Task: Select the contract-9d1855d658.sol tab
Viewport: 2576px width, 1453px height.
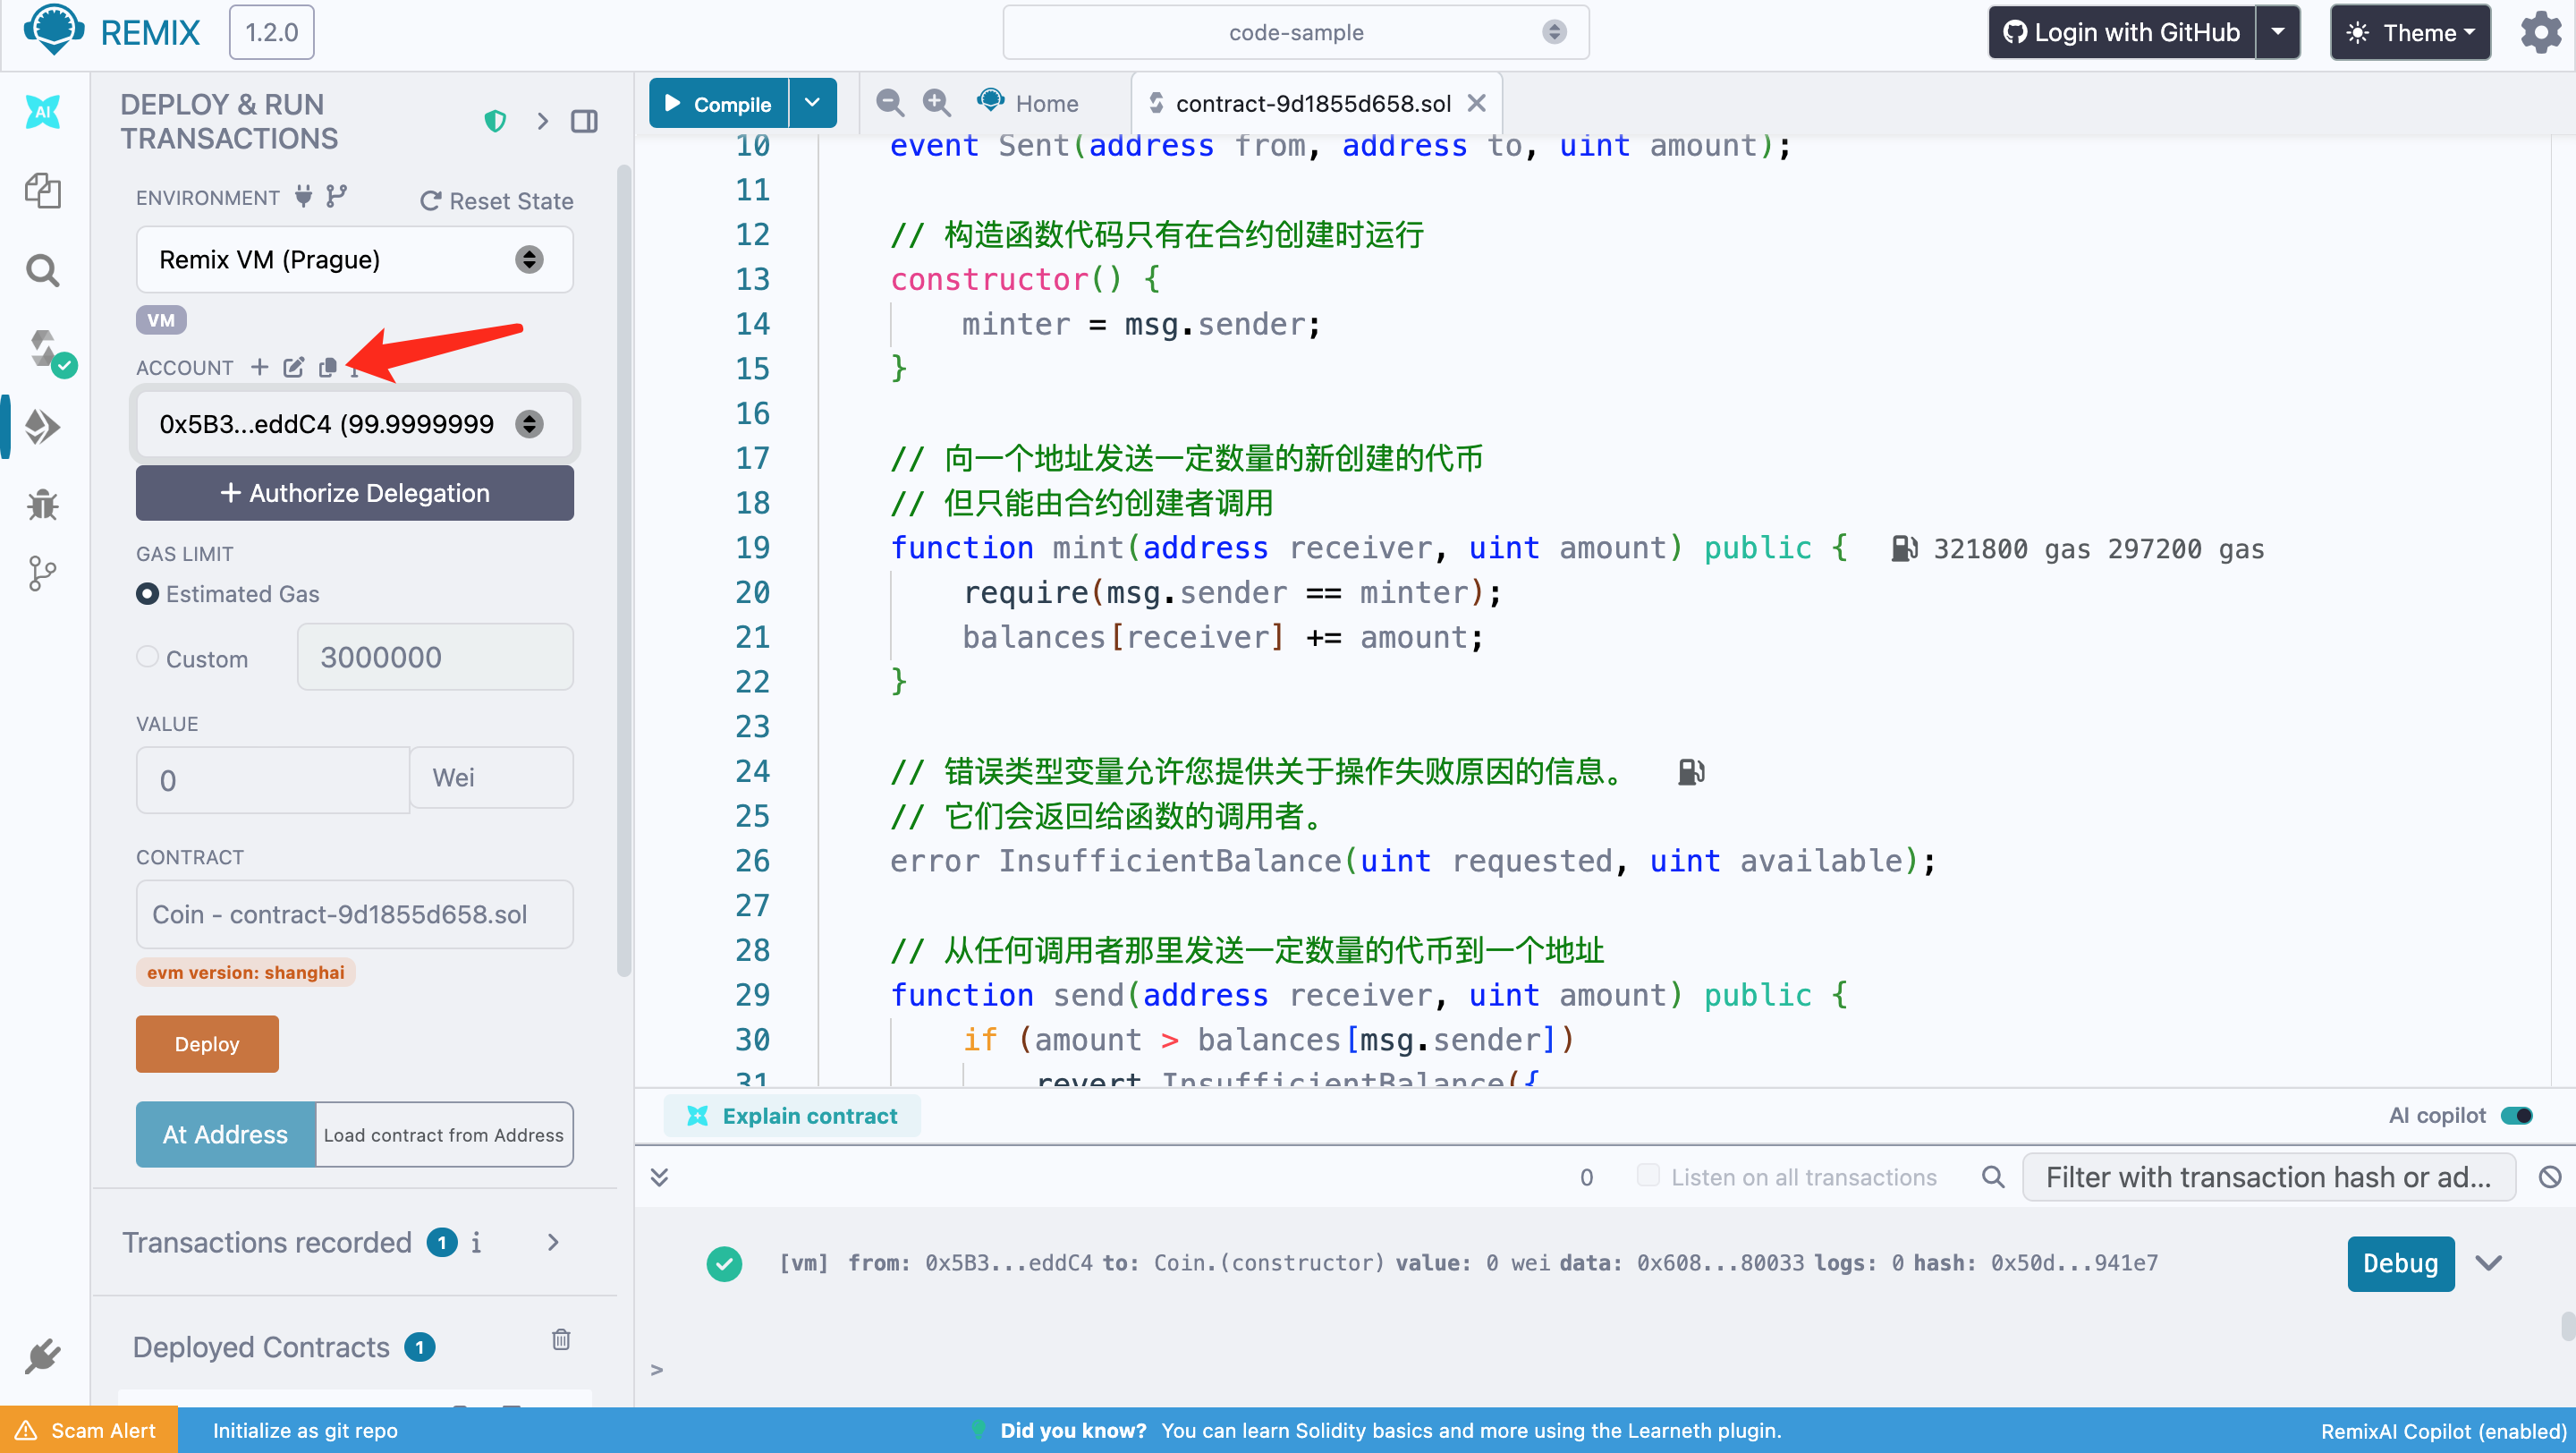Action: [1312, 103]
